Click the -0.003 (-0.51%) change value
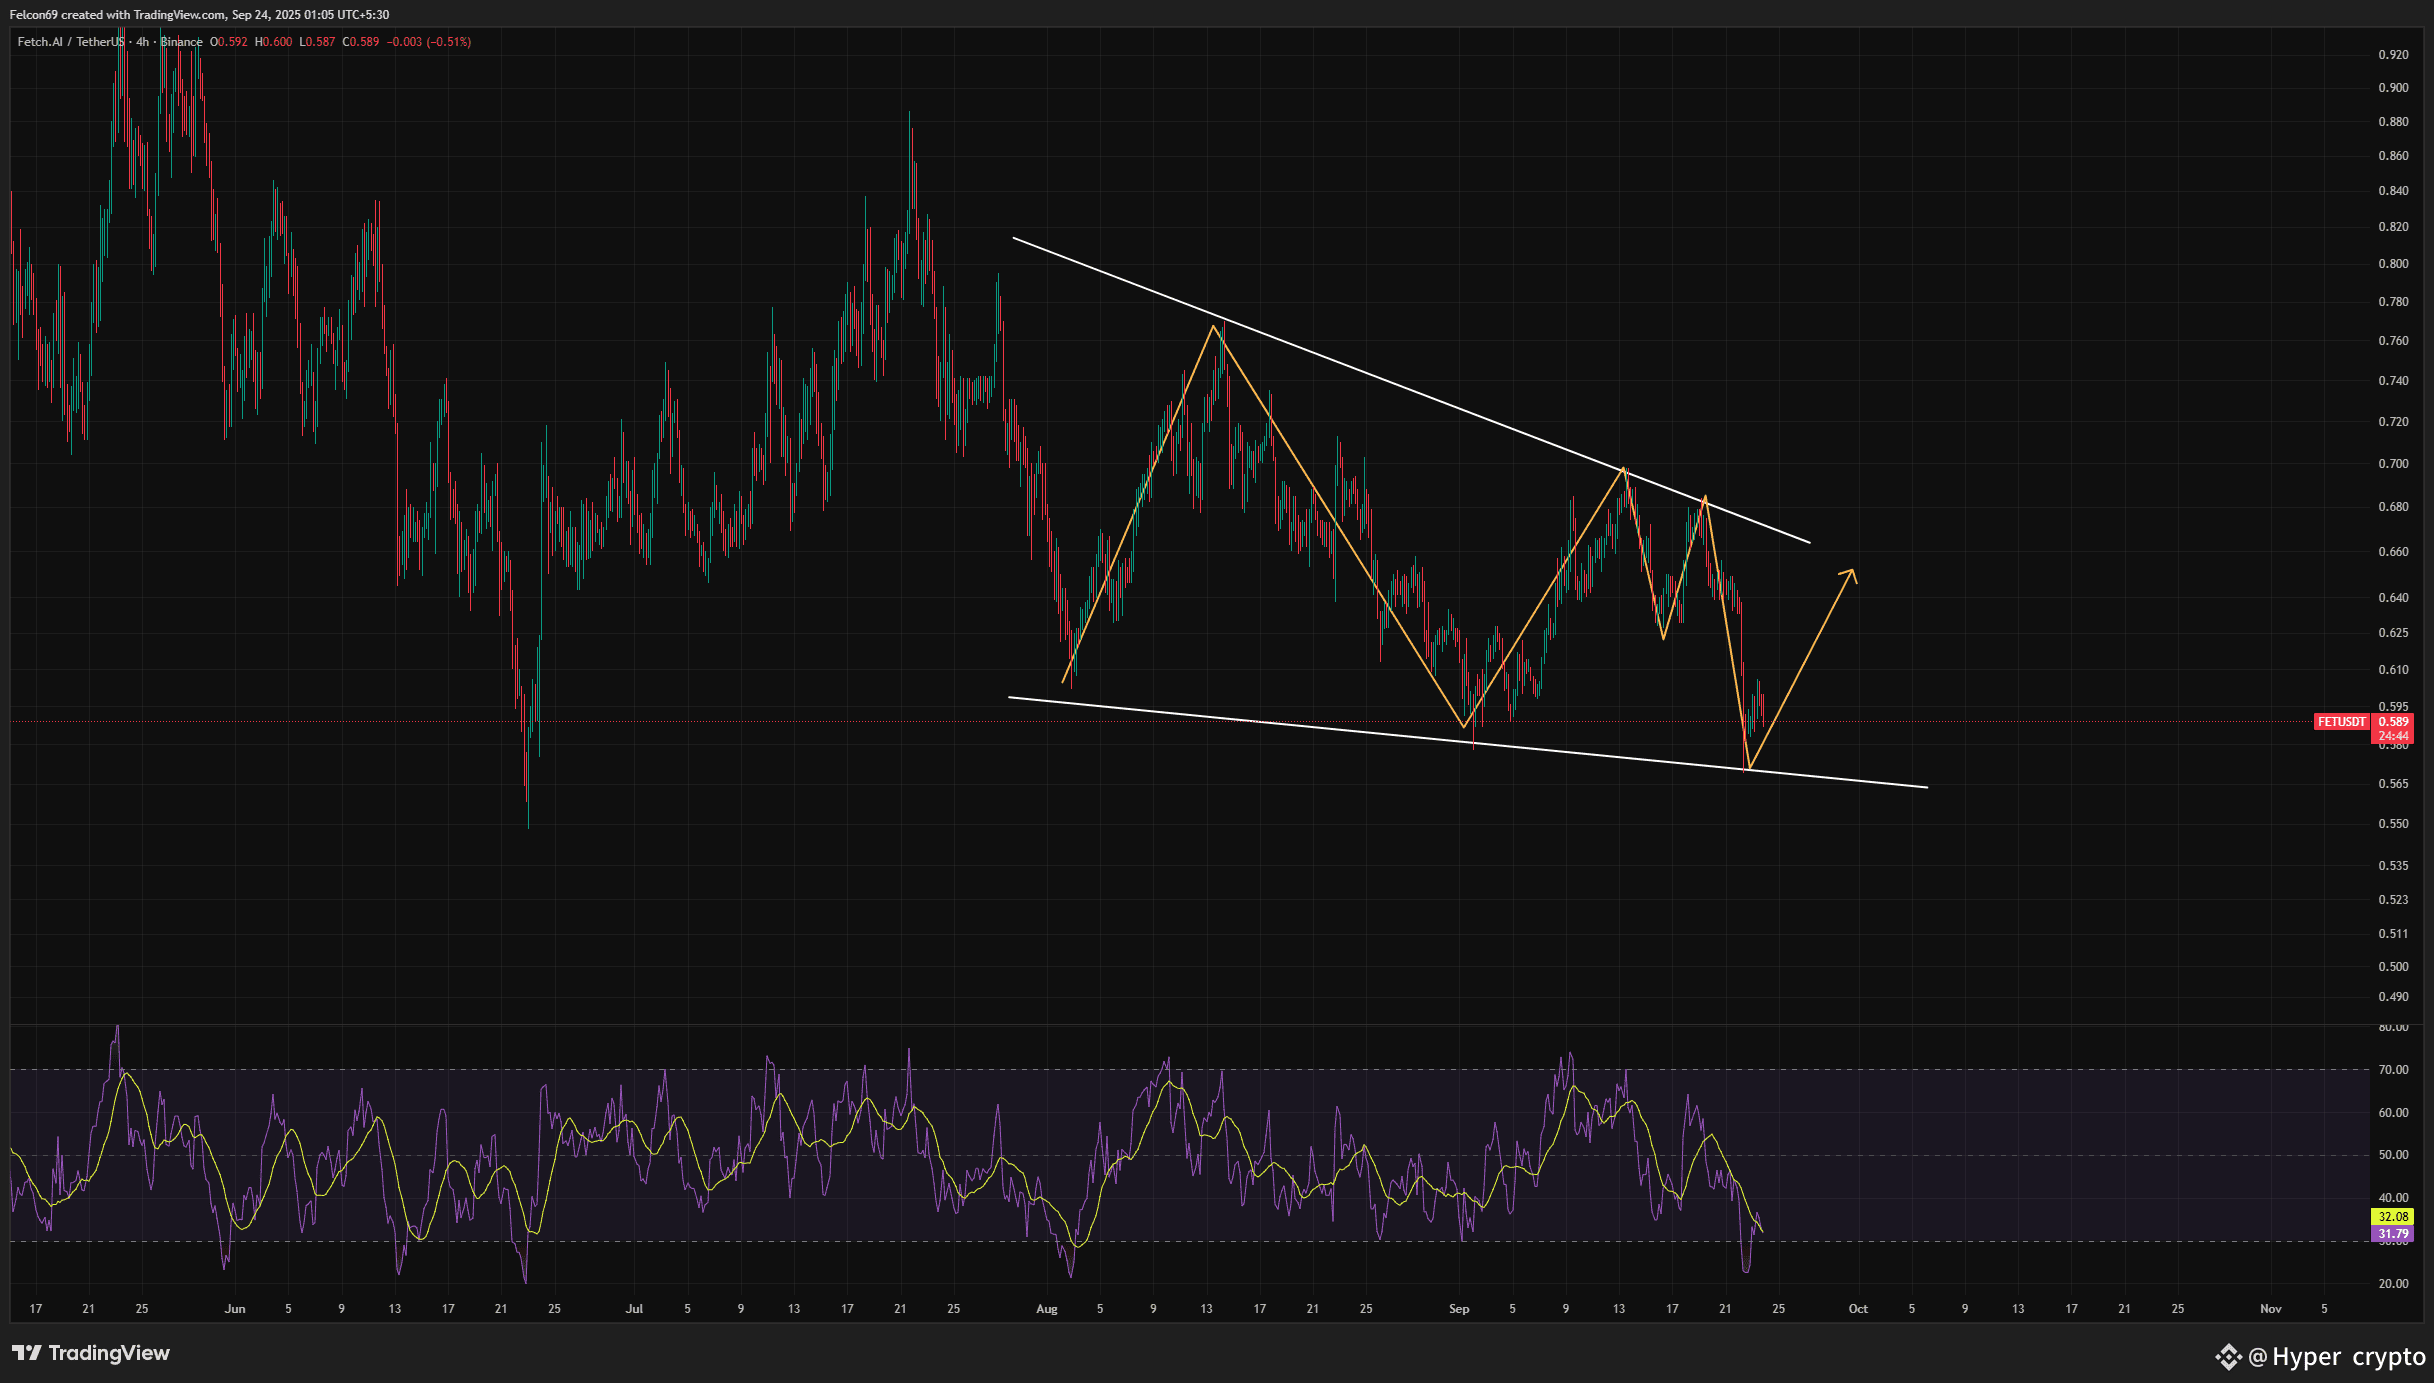Viewport: 2434px width, 1383px height. click(428, 42)
